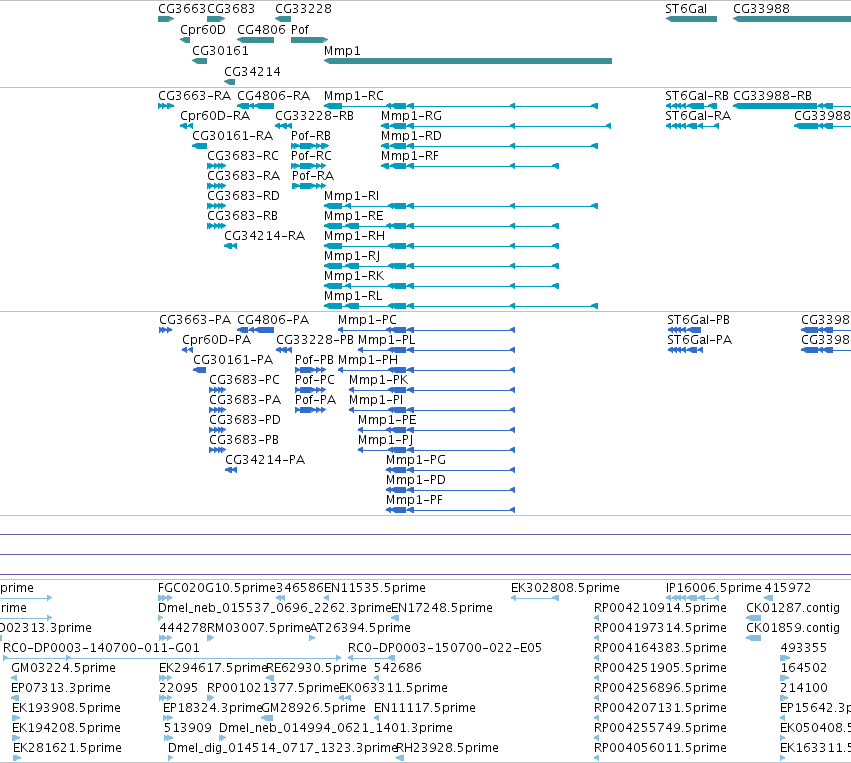This screenshot has width=851, height=763.
Task: Select EST EN11117.5prime
Action: tap(377, 718)
